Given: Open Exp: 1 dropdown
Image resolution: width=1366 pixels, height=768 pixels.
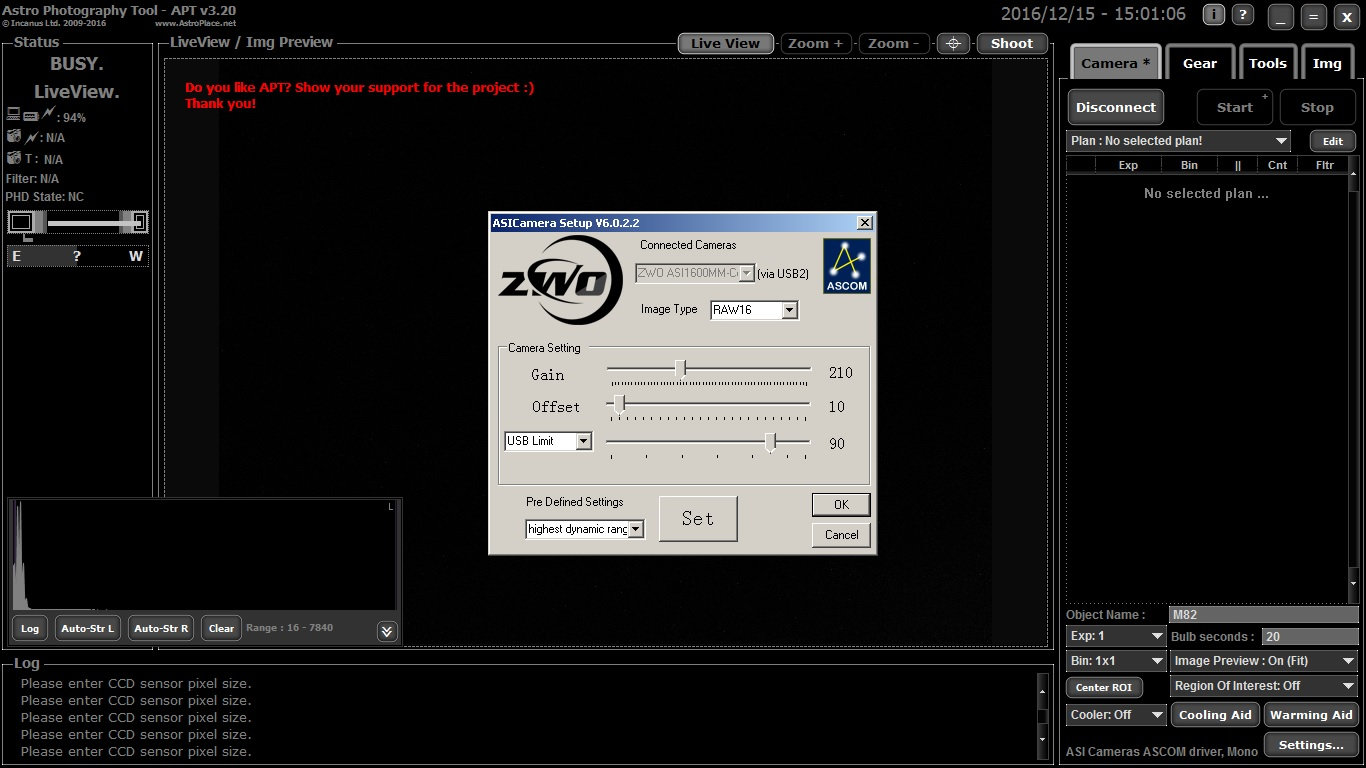Looking at the screenshot, I should coord(1116,636).
